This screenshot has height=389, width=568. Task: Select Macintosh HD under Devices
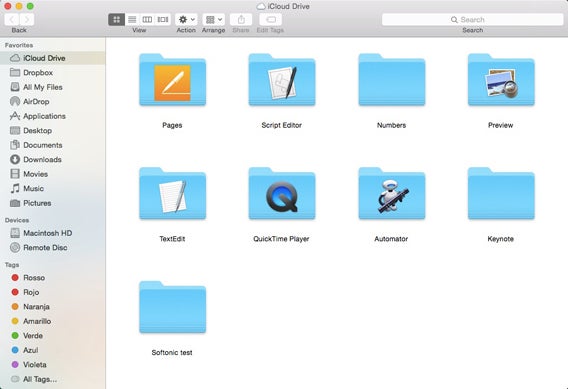pos(53,233)
